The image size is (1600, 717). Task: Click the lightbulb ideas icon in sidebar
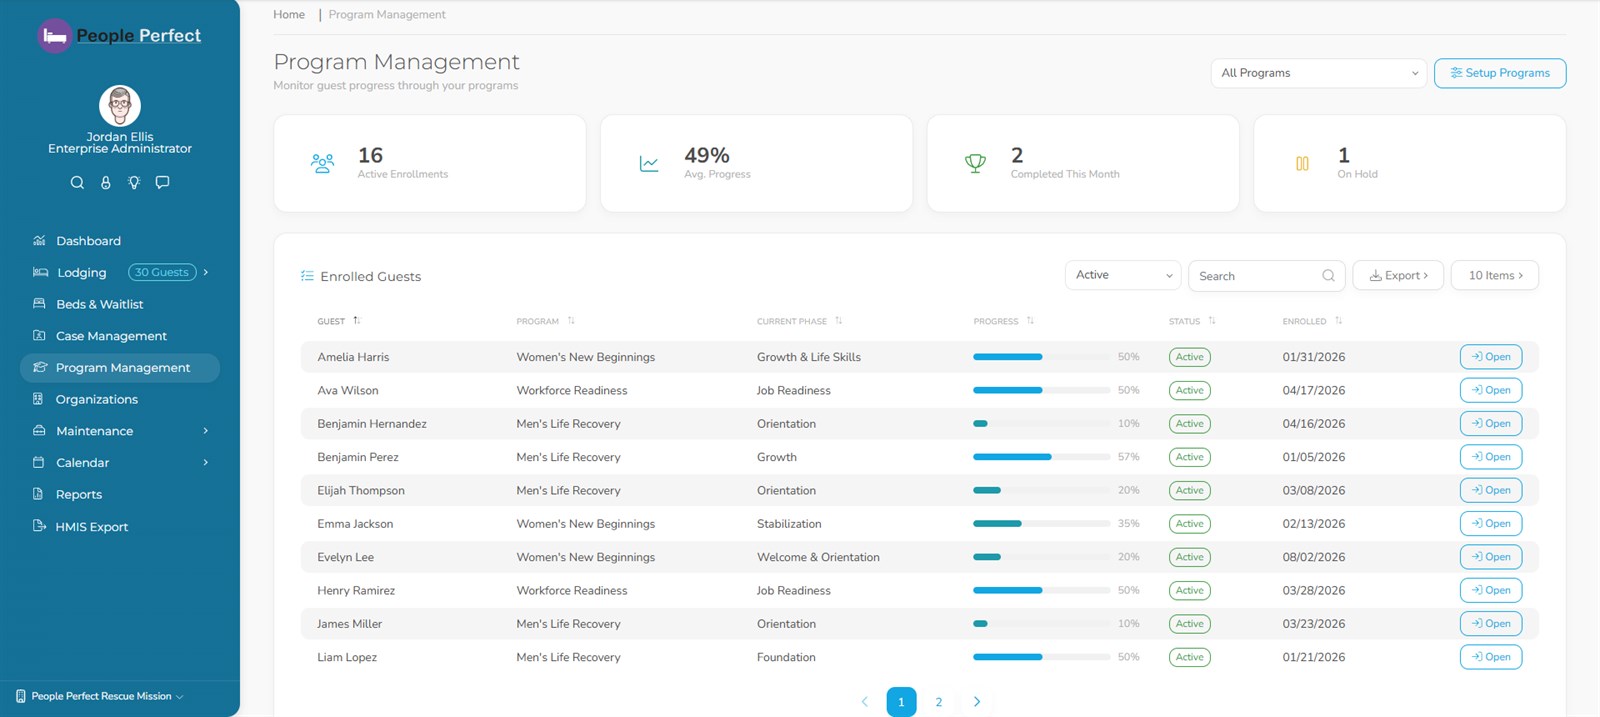134,182
